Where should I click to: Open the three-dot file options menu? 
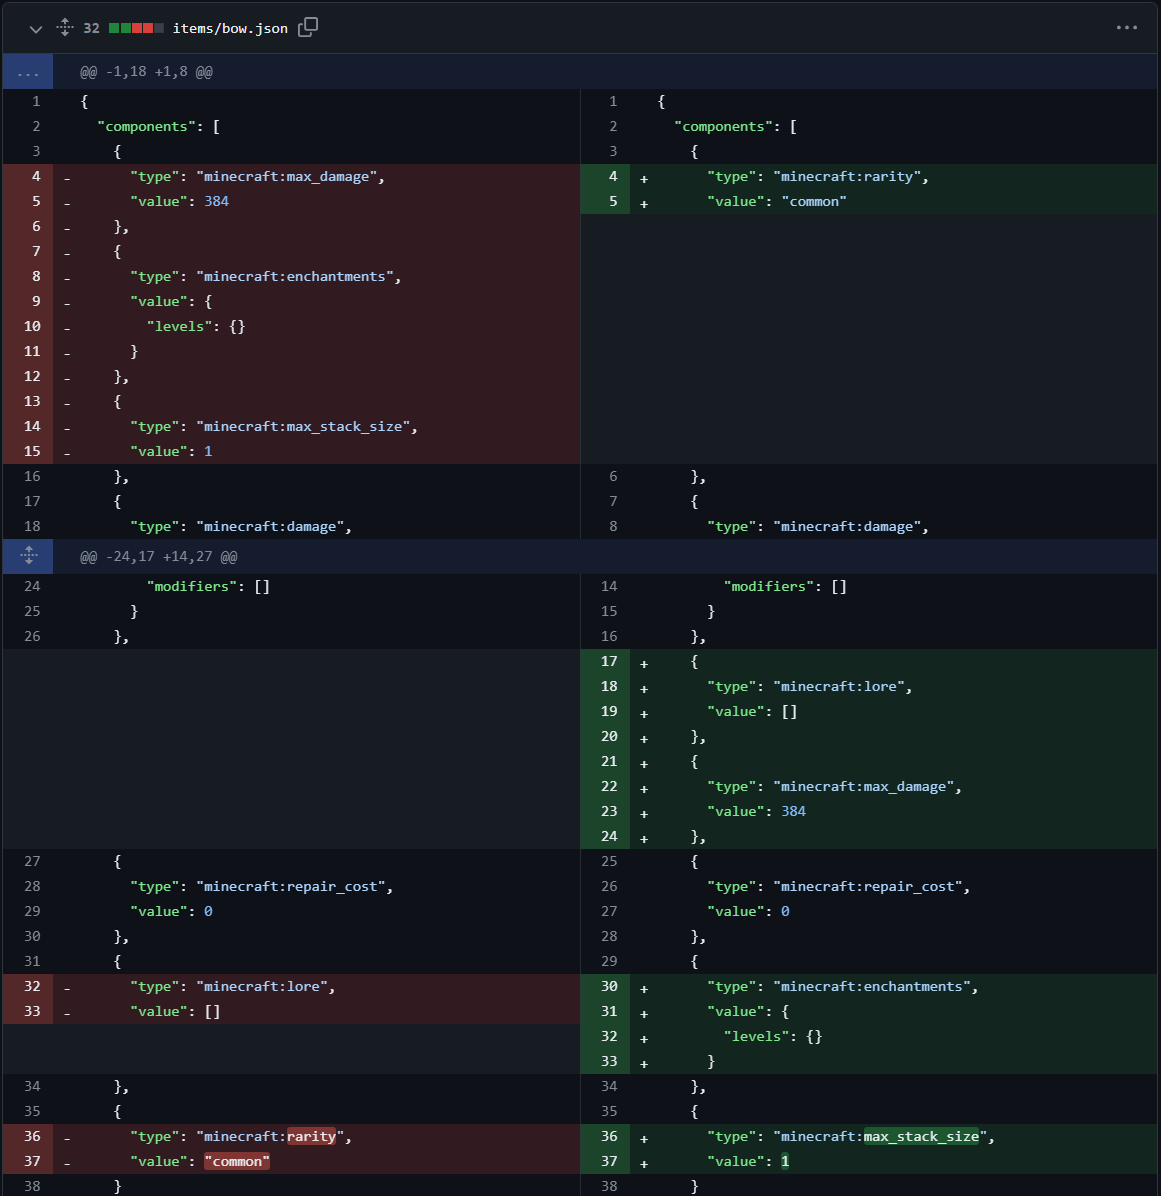(x=1127, y=28)
